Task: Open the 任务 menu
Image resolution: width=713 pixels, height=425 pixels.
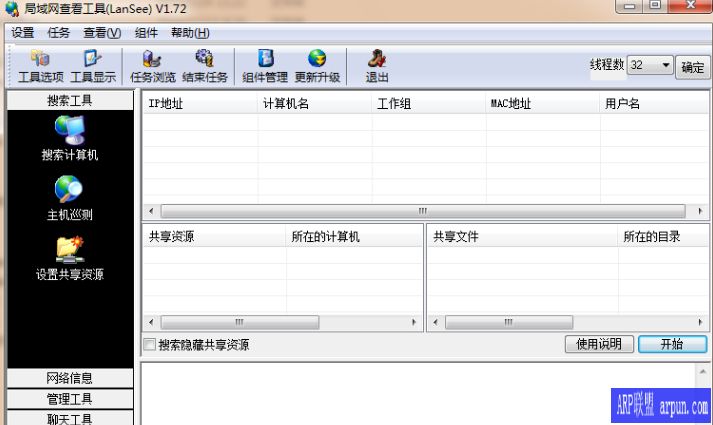Action: click(x=59, y=33)
